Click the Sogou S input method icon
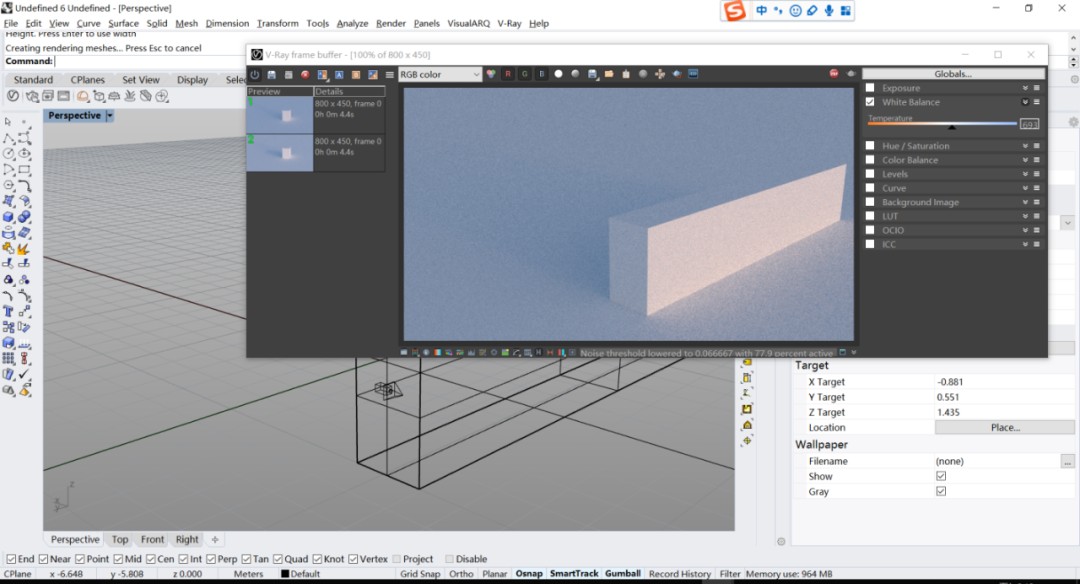Viewport: 1080px width, 584px height. click(735, 11)
